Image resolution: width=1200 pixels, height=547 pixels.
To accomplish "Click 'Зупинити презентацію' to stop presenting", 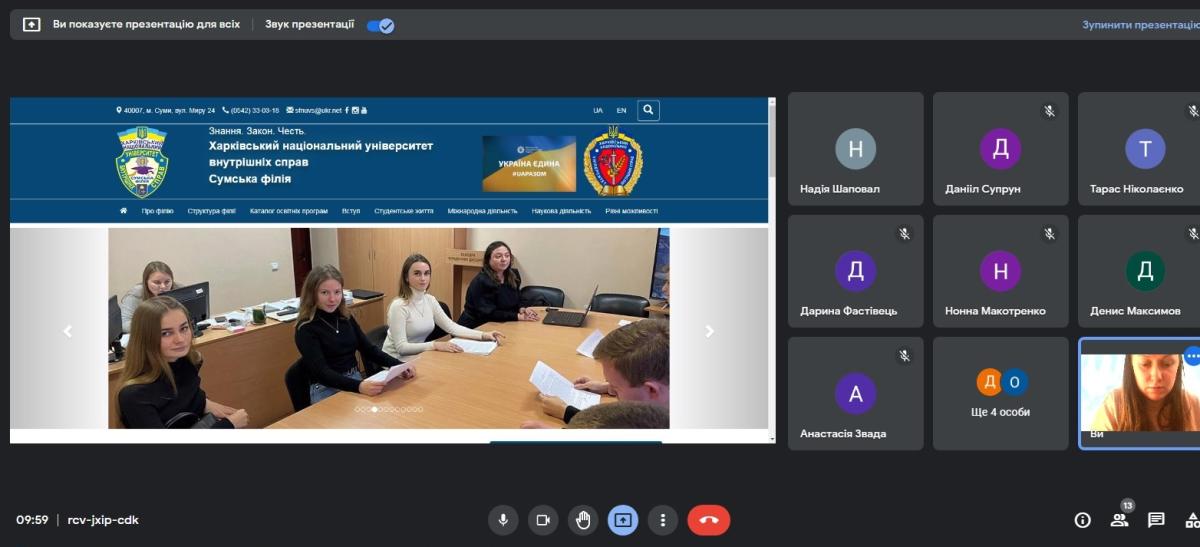I will pyautogui.click(x=1140, y=25).
